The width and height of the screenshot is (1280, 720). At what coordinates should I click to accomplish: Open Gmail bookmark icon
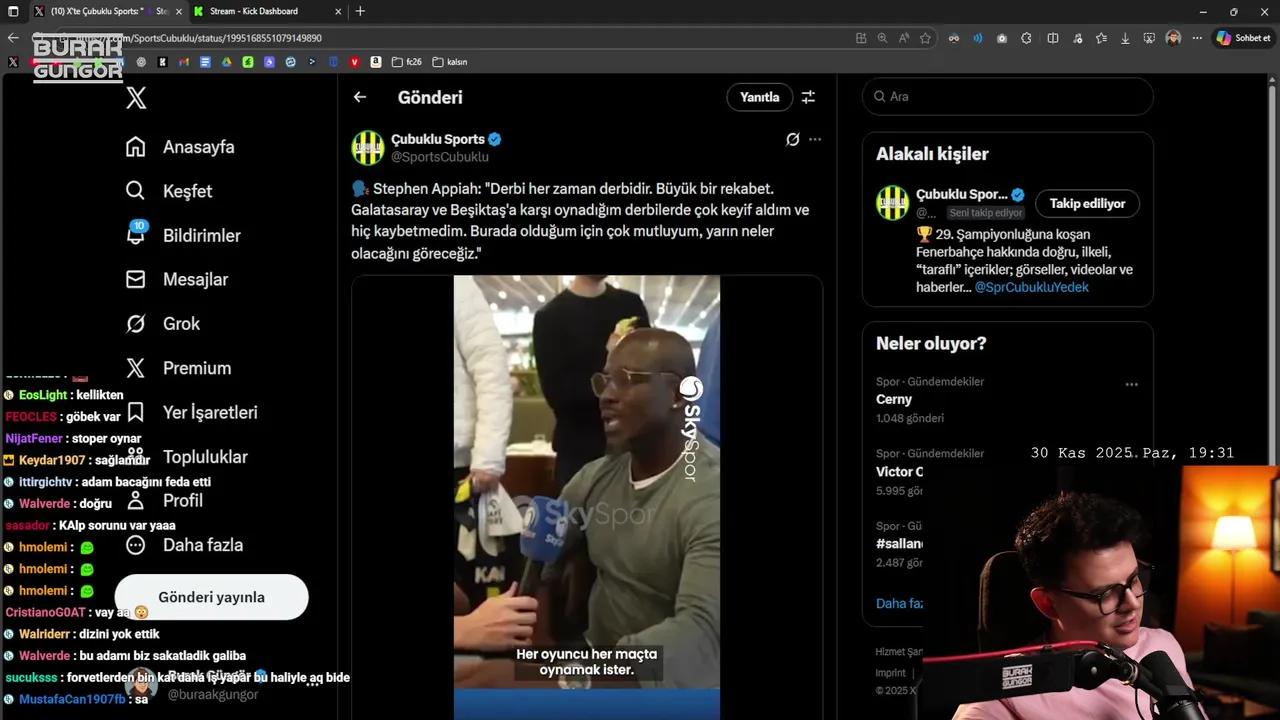click(x=184, y=62)
